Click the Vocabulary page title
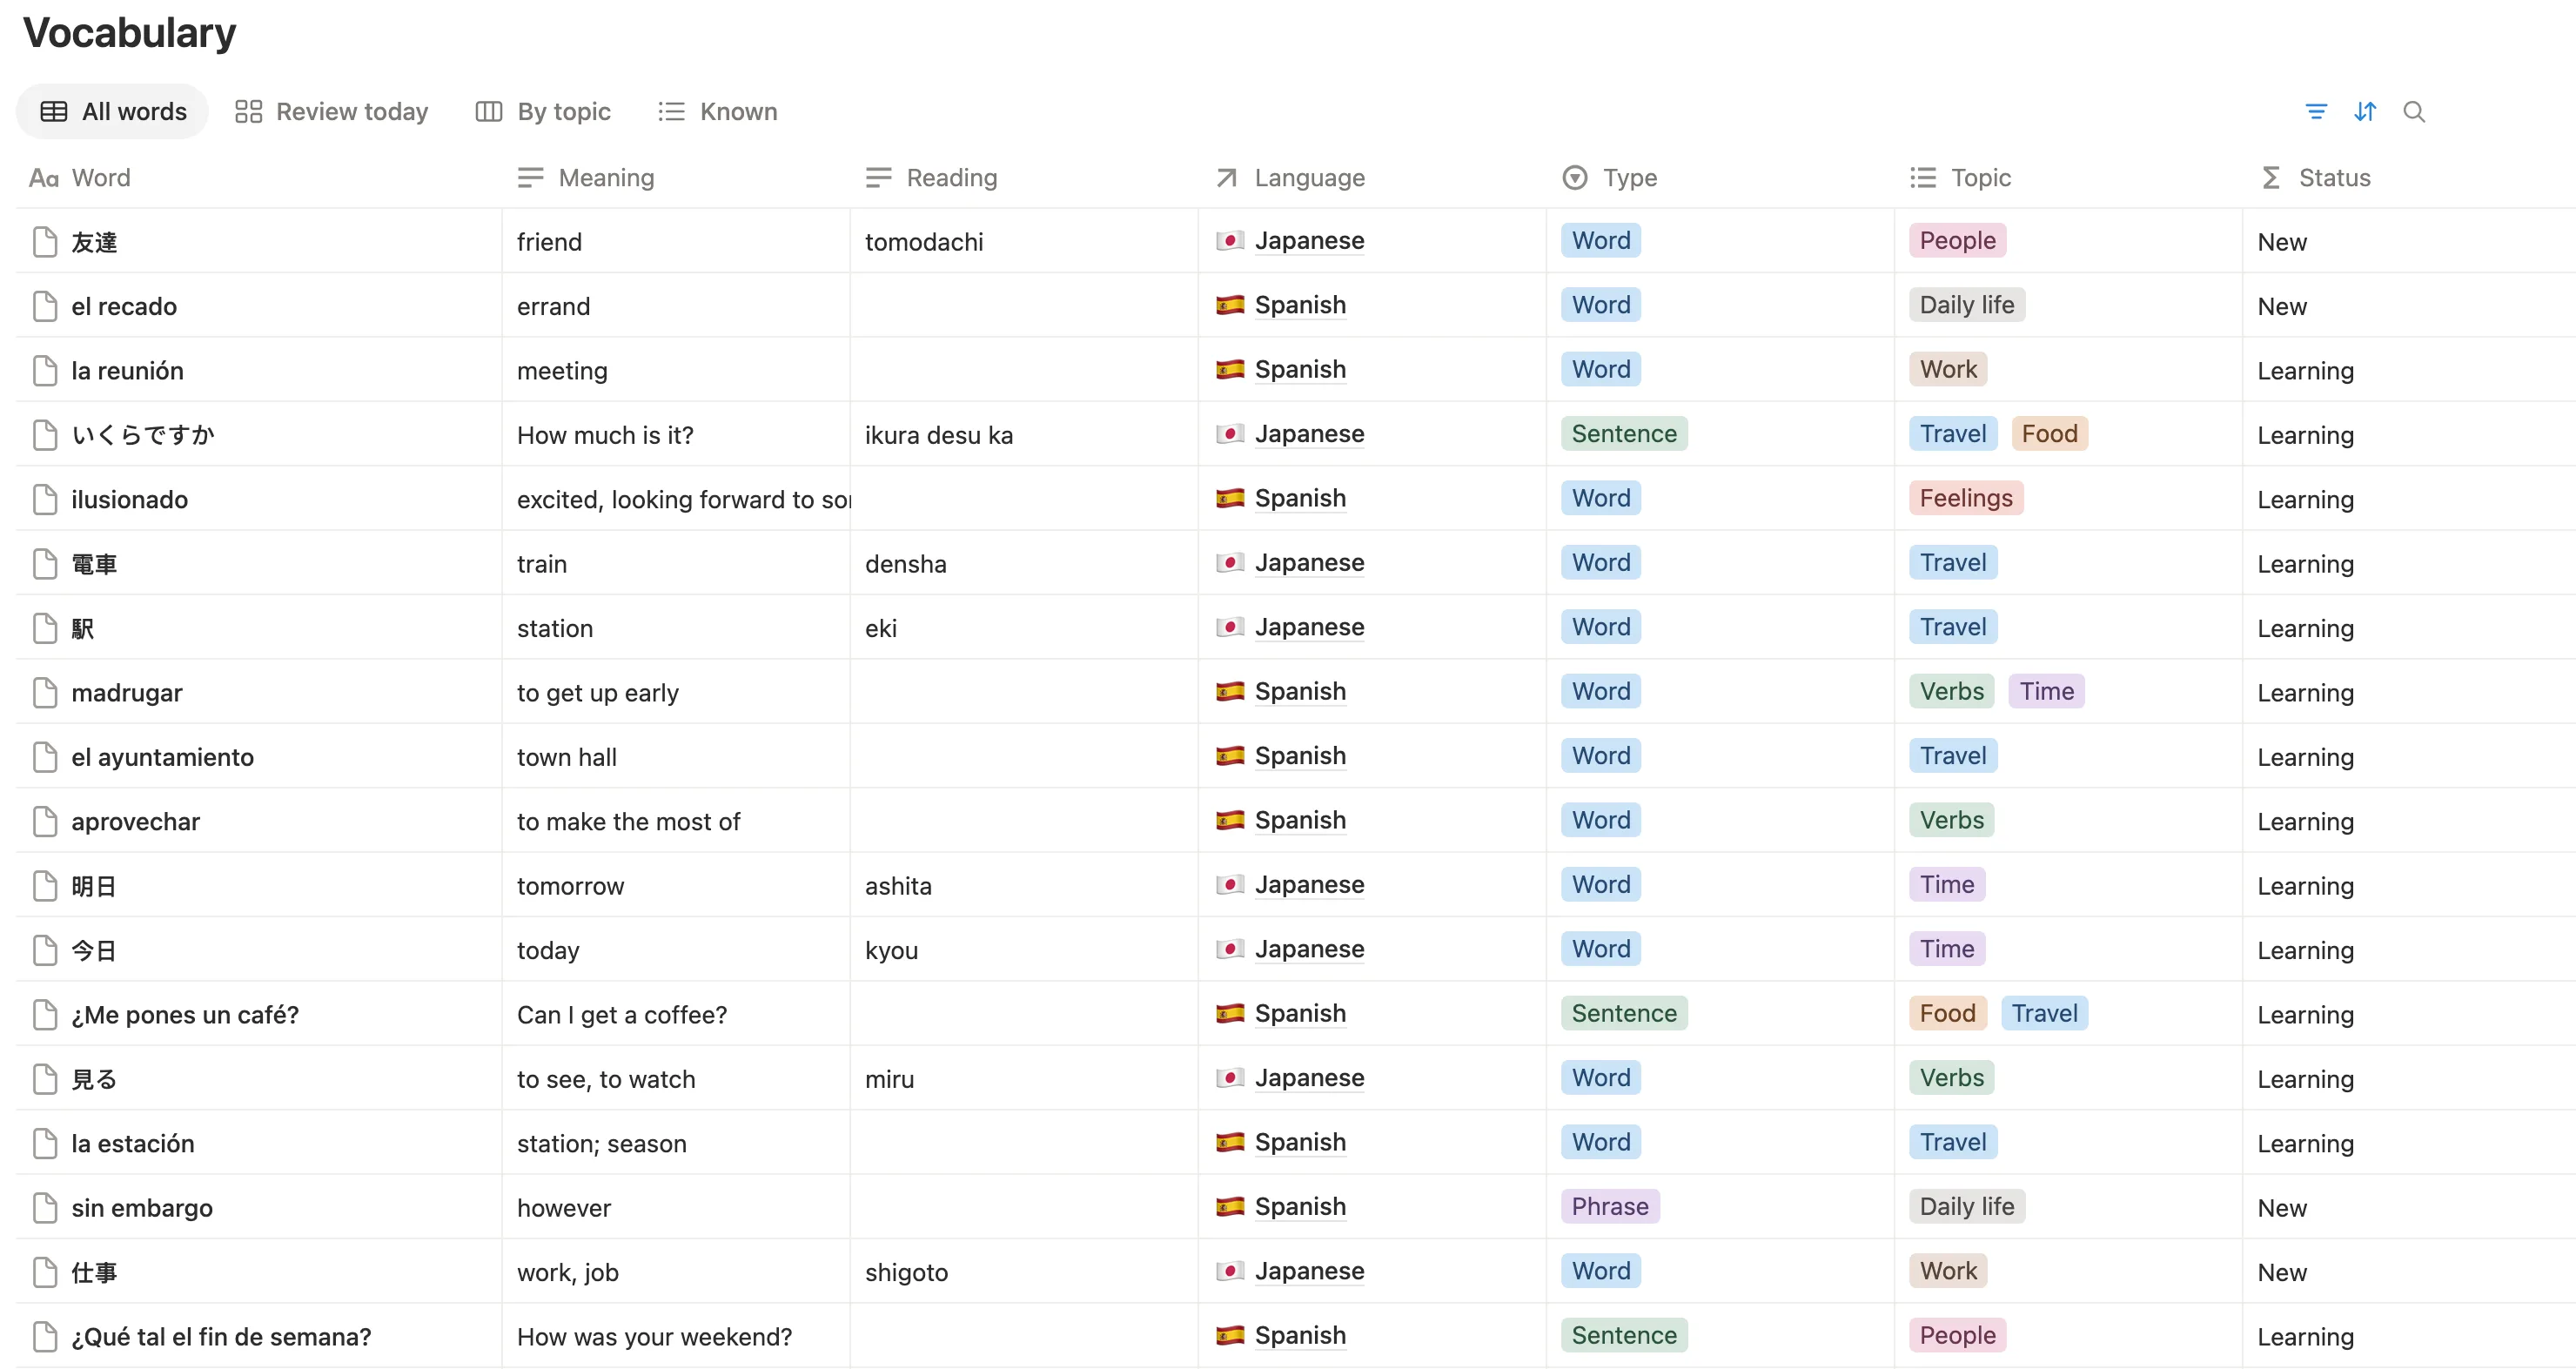Screen dimensions: 2576x1369 [129, 32]
